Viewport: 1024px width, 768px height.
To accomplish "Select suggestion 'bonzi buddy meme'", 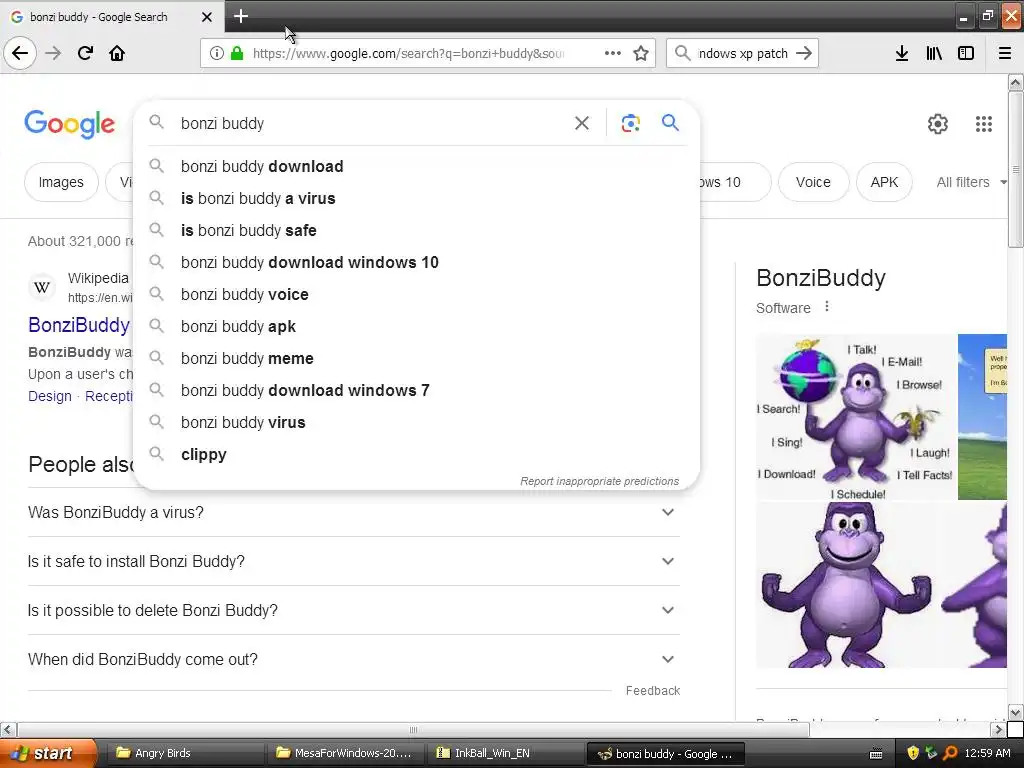I will click(x=416, y=359).
